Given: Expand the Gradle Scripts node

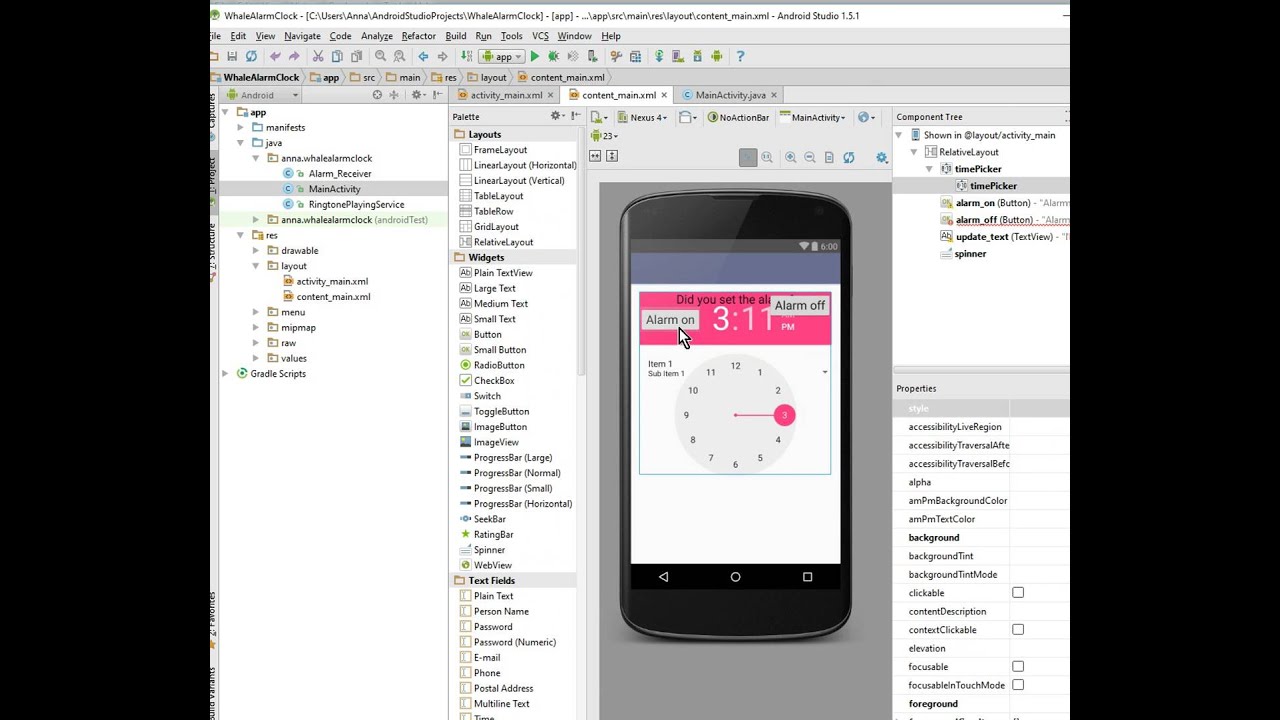Looking at the screenshot, I should pos(226,374).
